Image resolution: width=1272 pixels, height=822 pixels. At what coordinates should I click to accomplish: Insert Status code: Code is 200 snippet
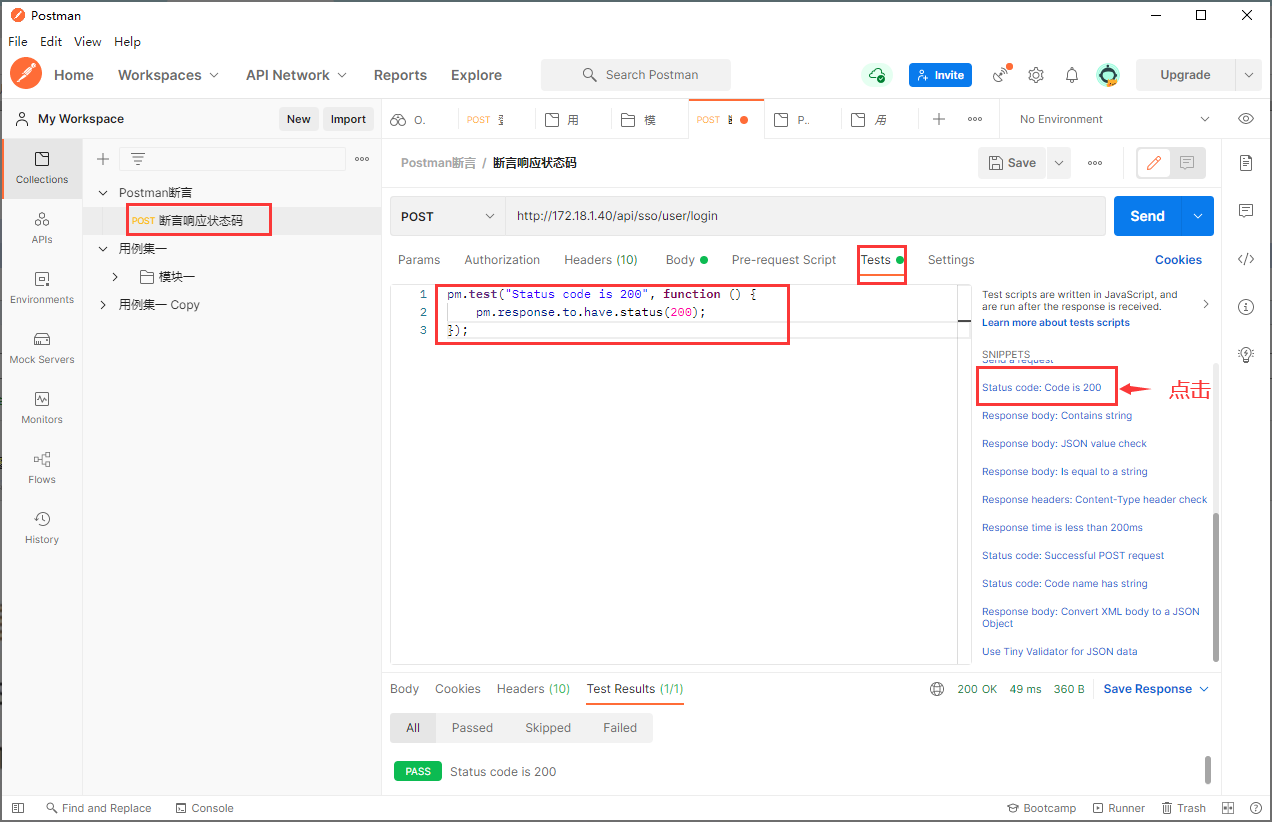[1042, 388]
